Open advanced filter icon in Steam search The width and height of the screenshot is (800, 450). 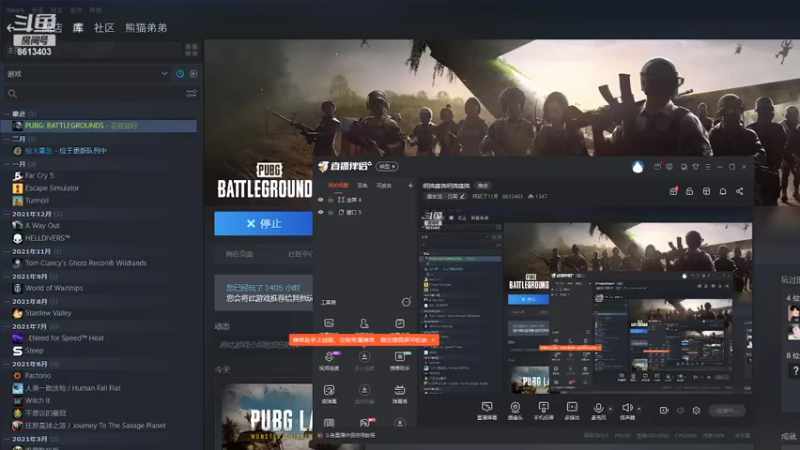click(191, 93)
